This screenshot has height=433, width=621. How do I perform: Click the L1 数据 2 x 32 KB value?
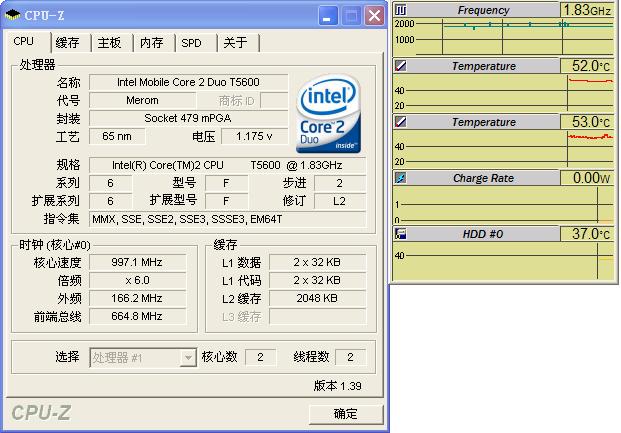click(317, 262)
